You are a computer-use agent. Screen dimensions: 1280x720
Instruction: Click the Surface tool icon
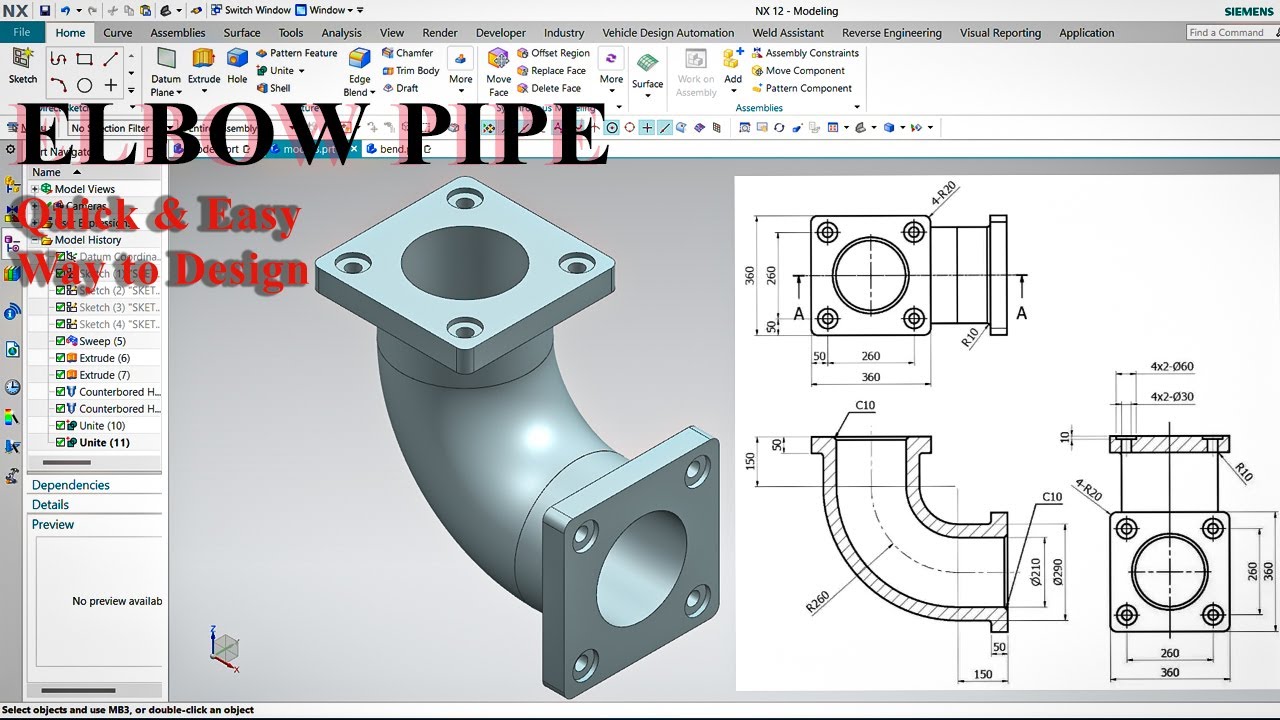647,64
